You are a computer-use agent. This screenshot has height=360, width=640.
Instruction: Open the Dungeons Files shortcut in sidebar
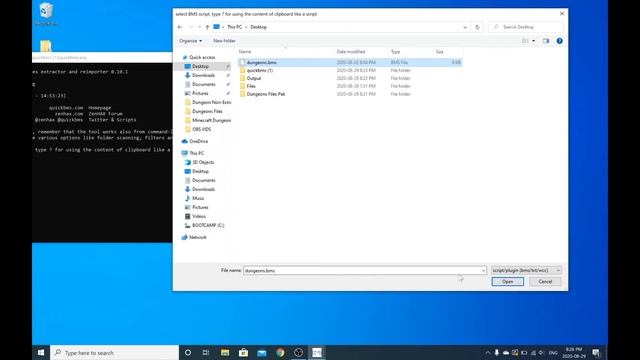(x=207, y=111)
